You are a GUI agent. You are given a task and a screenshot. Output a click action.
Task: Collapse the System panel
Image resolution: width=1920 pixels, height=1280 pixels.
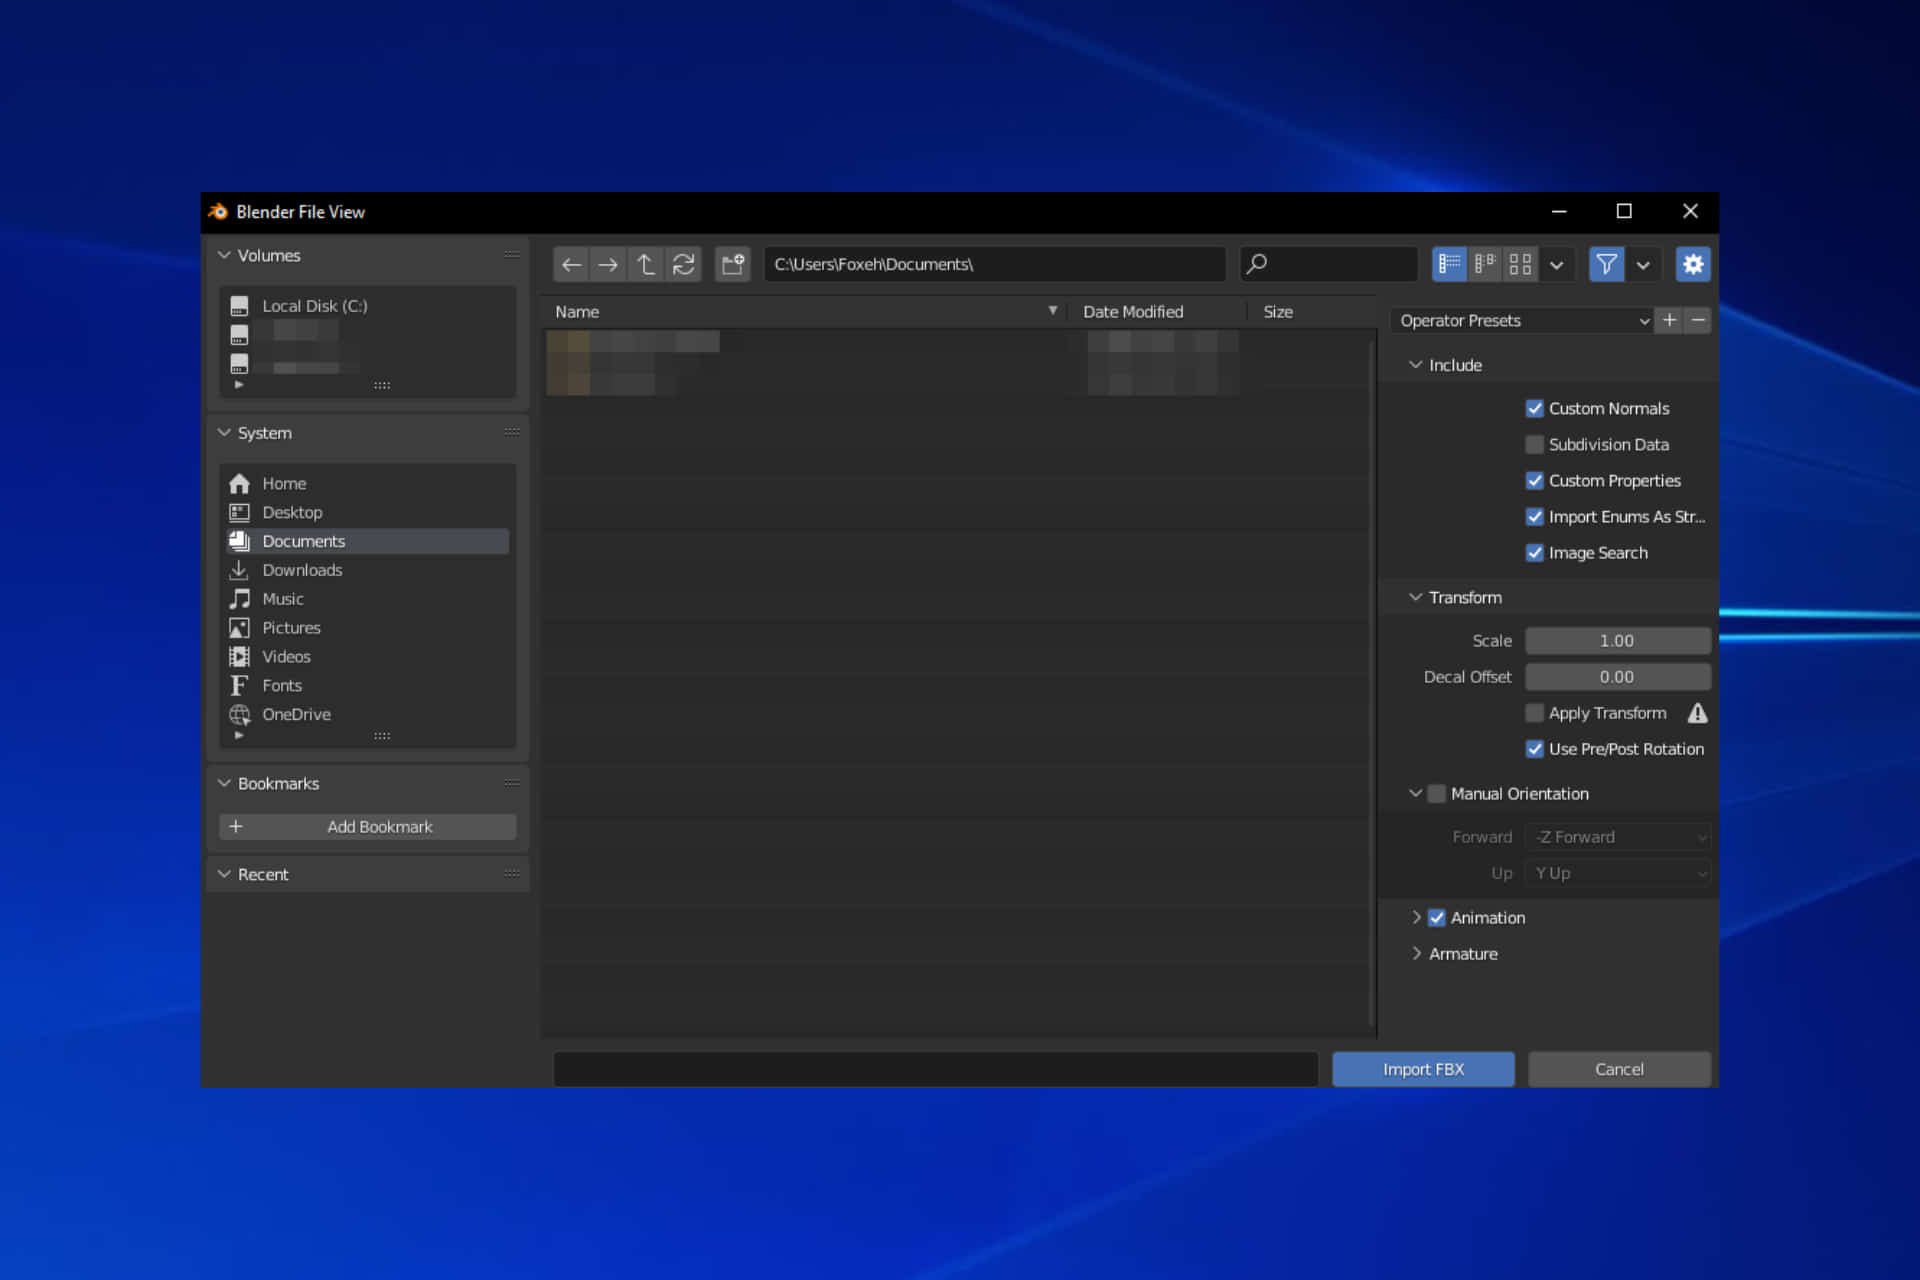pyautogui.click(x=224, y=433)
